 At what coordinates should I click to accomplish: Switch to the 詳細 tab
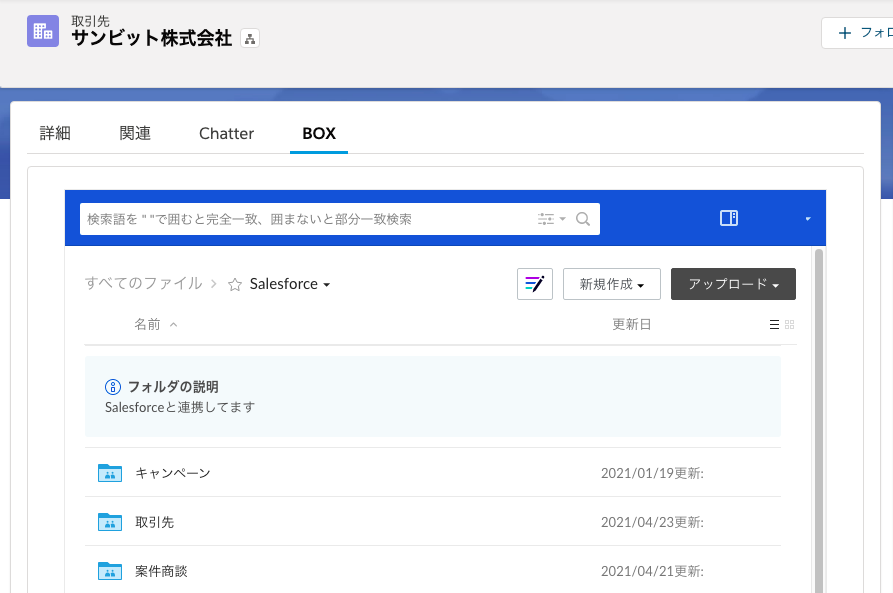[x=55, y=133]
